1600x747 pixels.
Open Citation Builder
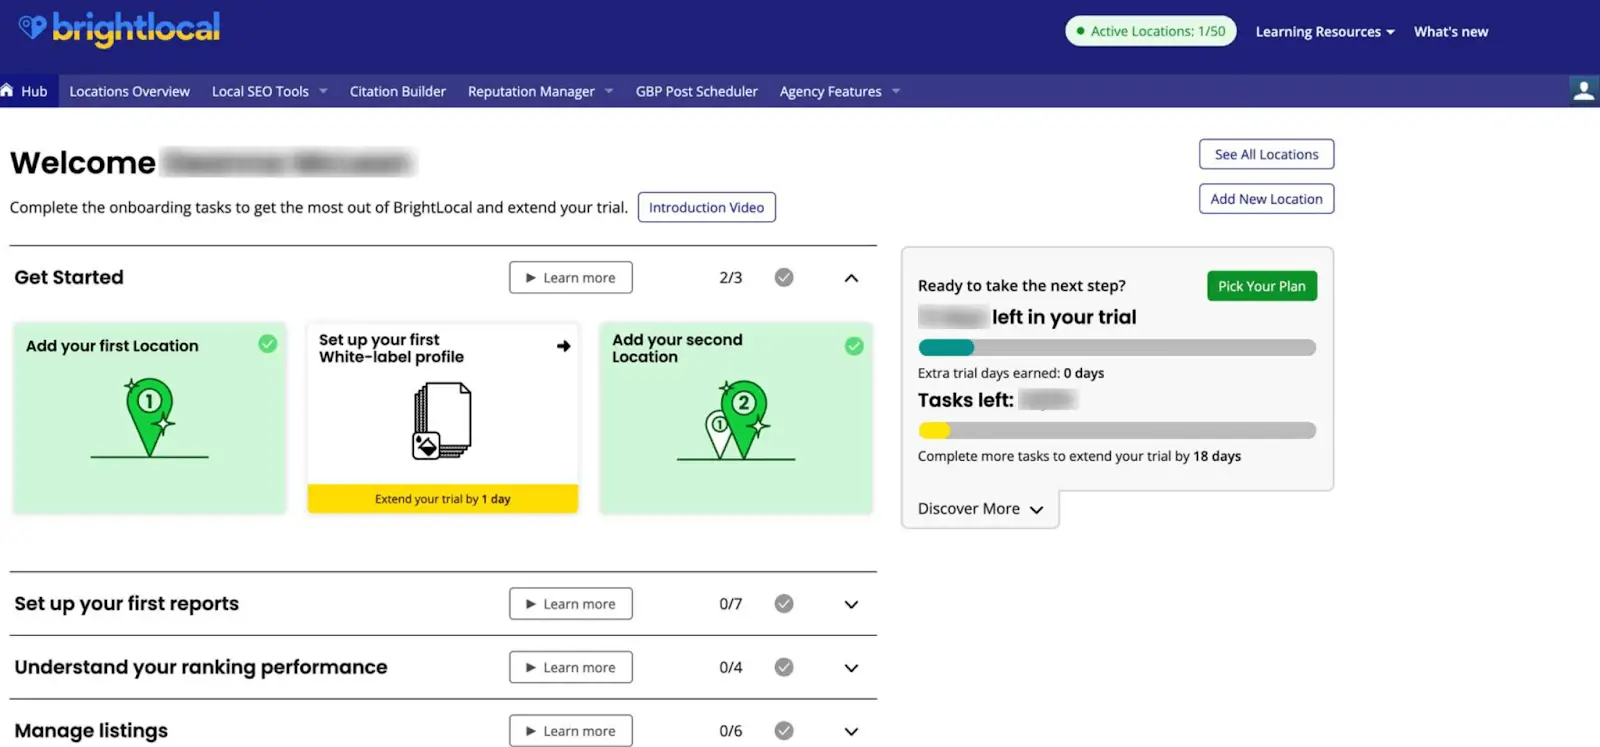[x=398, y=91]
